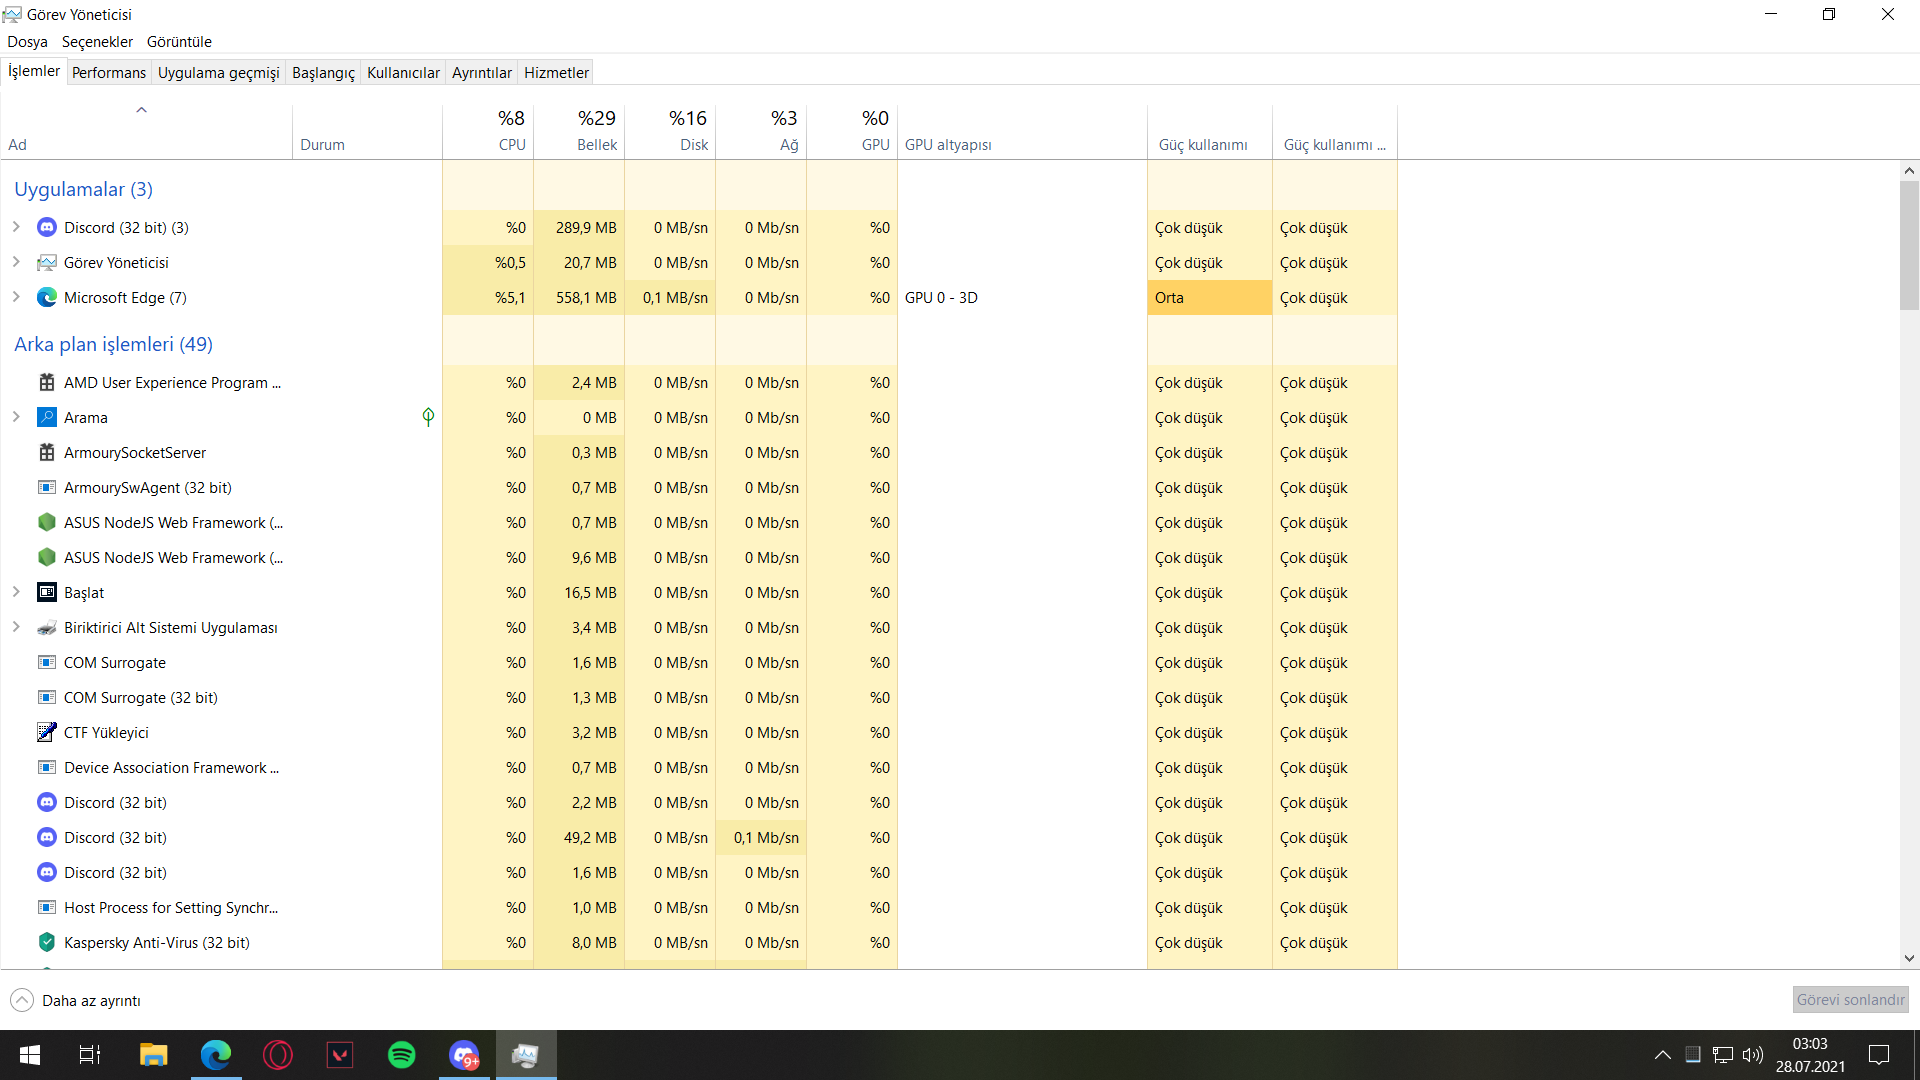Click the Görevi sonlandır button

coord(1850,1000)
